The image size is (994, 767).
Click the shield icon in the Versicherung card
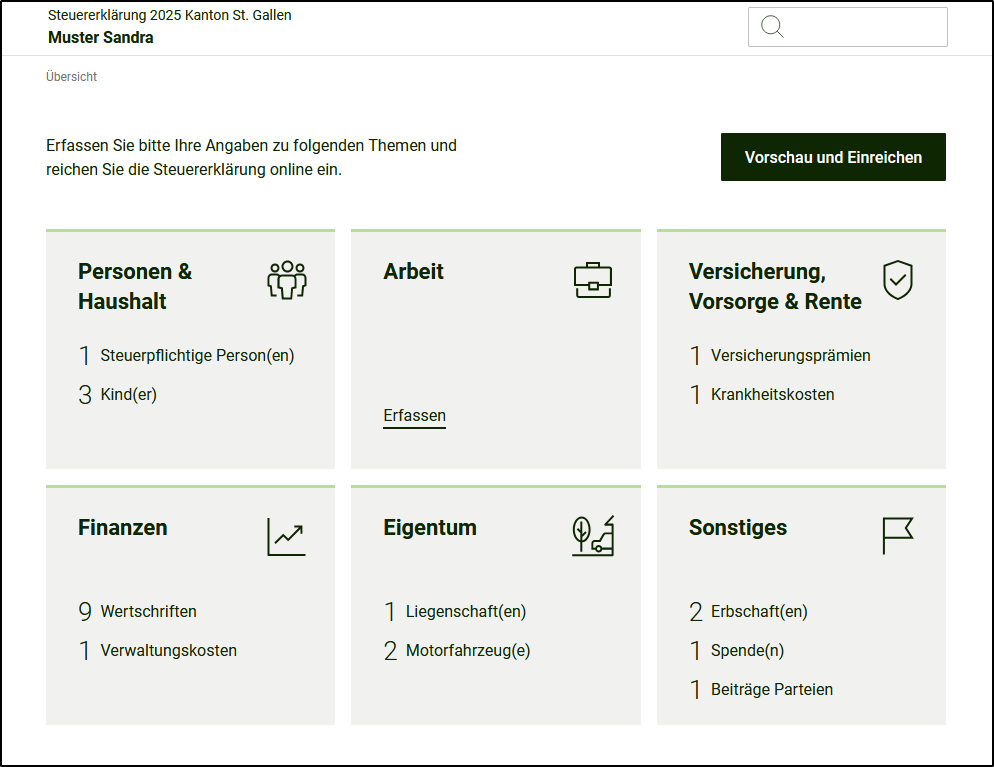tap(897, 280)
